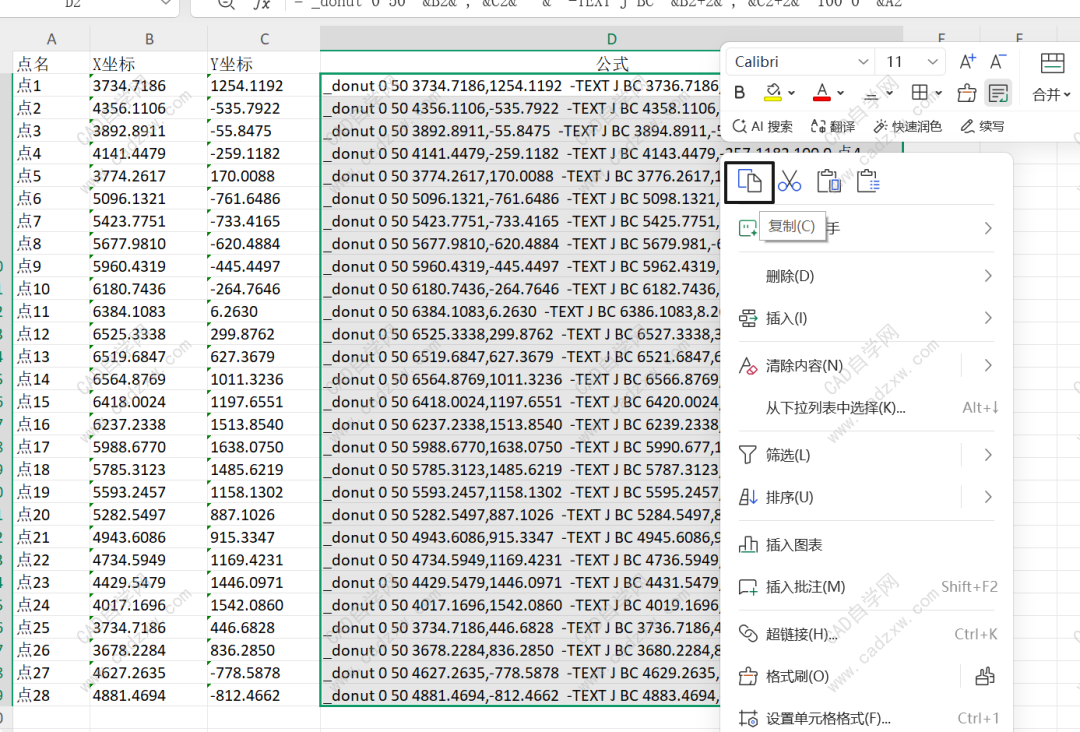Open font color dropdown arrow

pyautogui.click(x=840, y=93)
